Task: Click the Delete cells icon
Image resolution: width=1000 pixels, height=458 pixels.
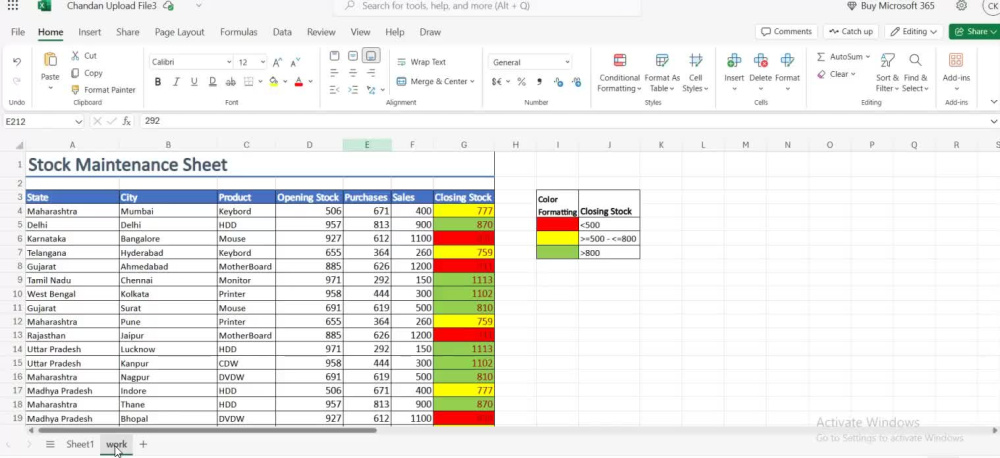Action: (x=760, y=61)
